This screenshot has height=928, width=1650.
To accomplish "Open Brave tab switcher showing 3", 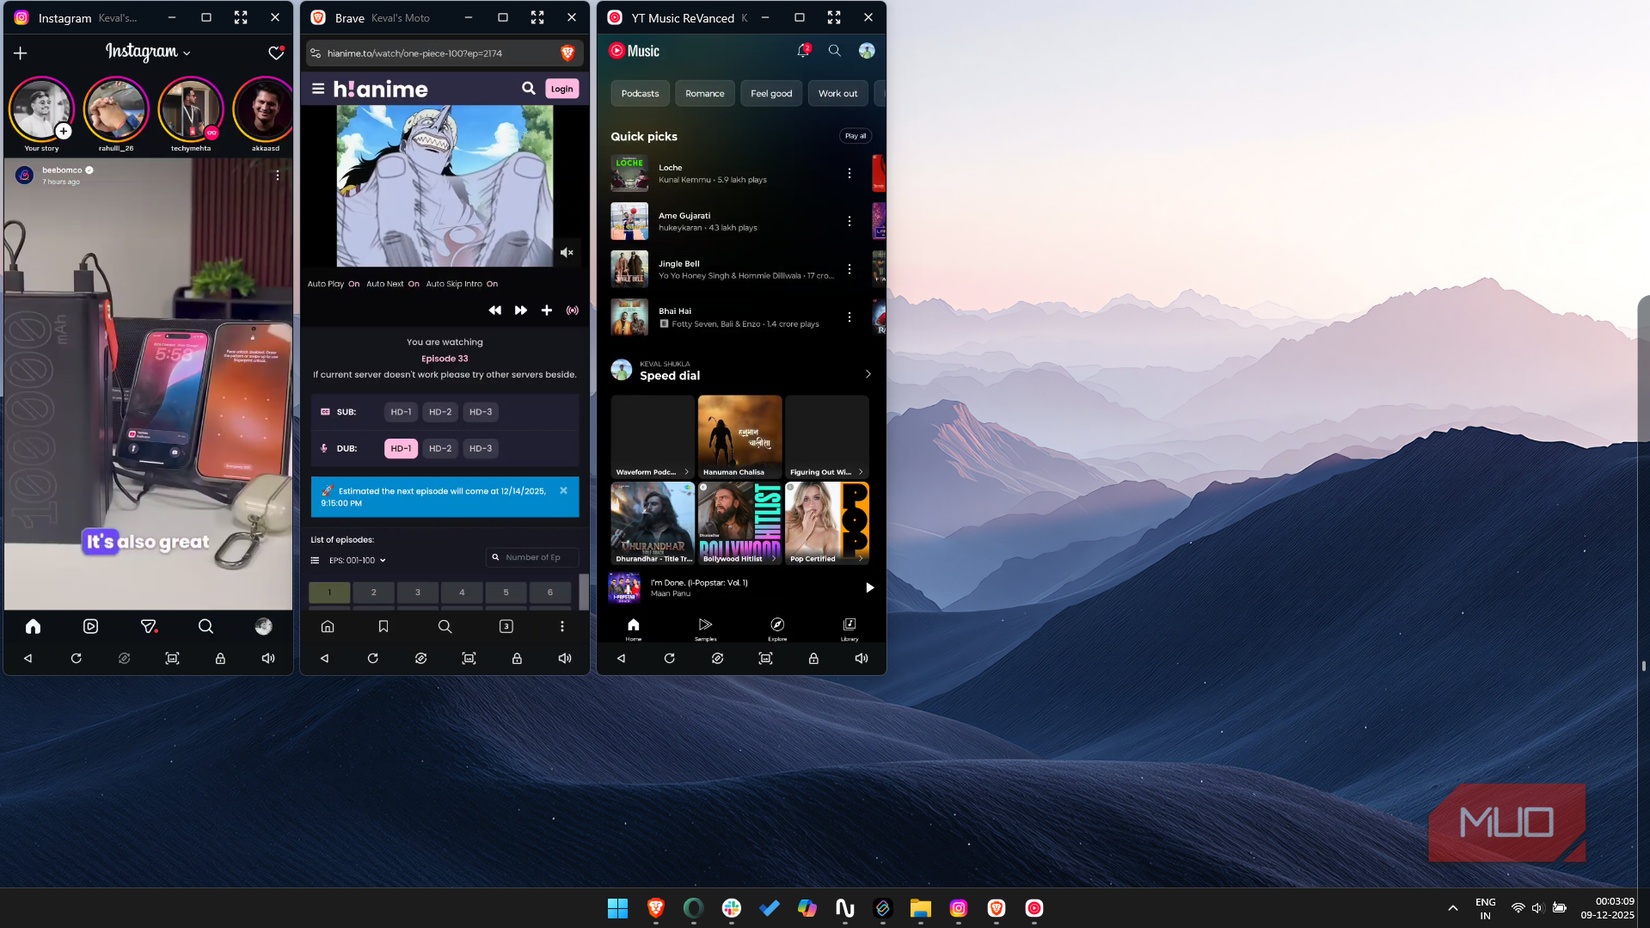I will (506, 626).
